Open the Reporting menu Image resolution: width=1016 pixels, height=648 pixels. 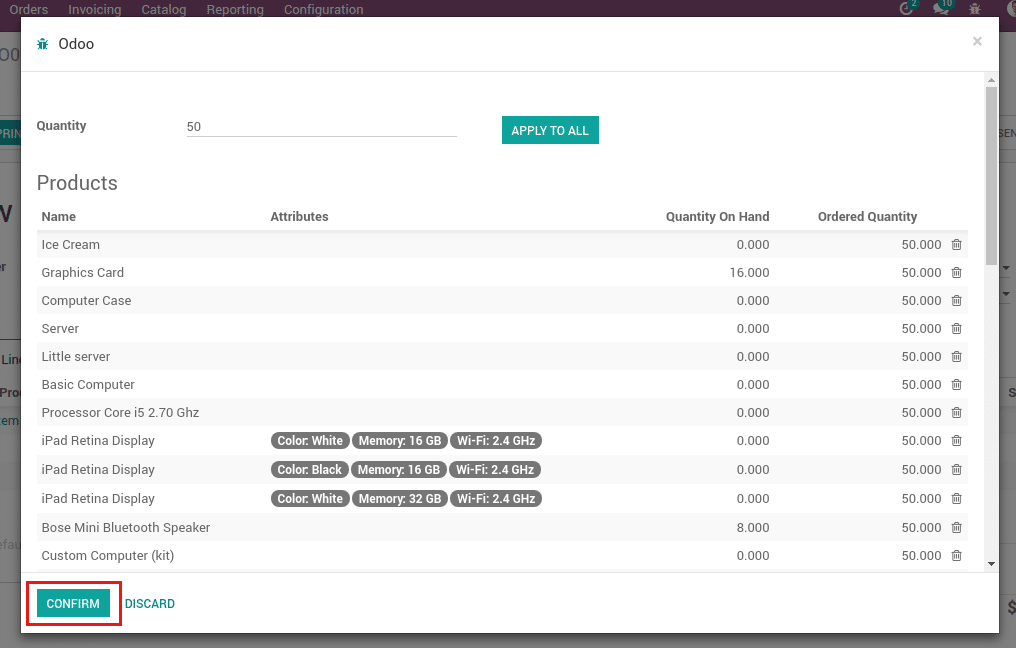[235, 9]
